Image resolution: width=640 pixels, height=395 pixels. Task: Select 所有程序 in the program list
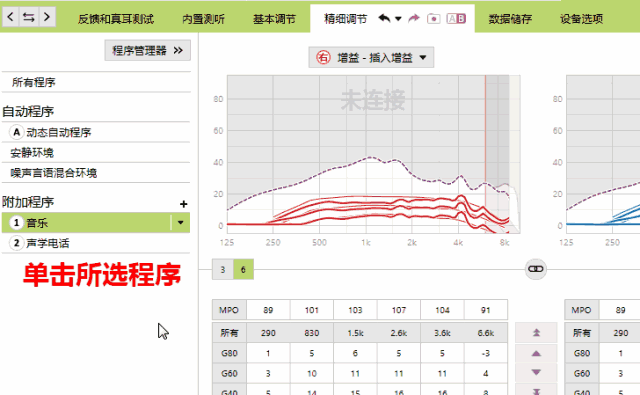96,82
